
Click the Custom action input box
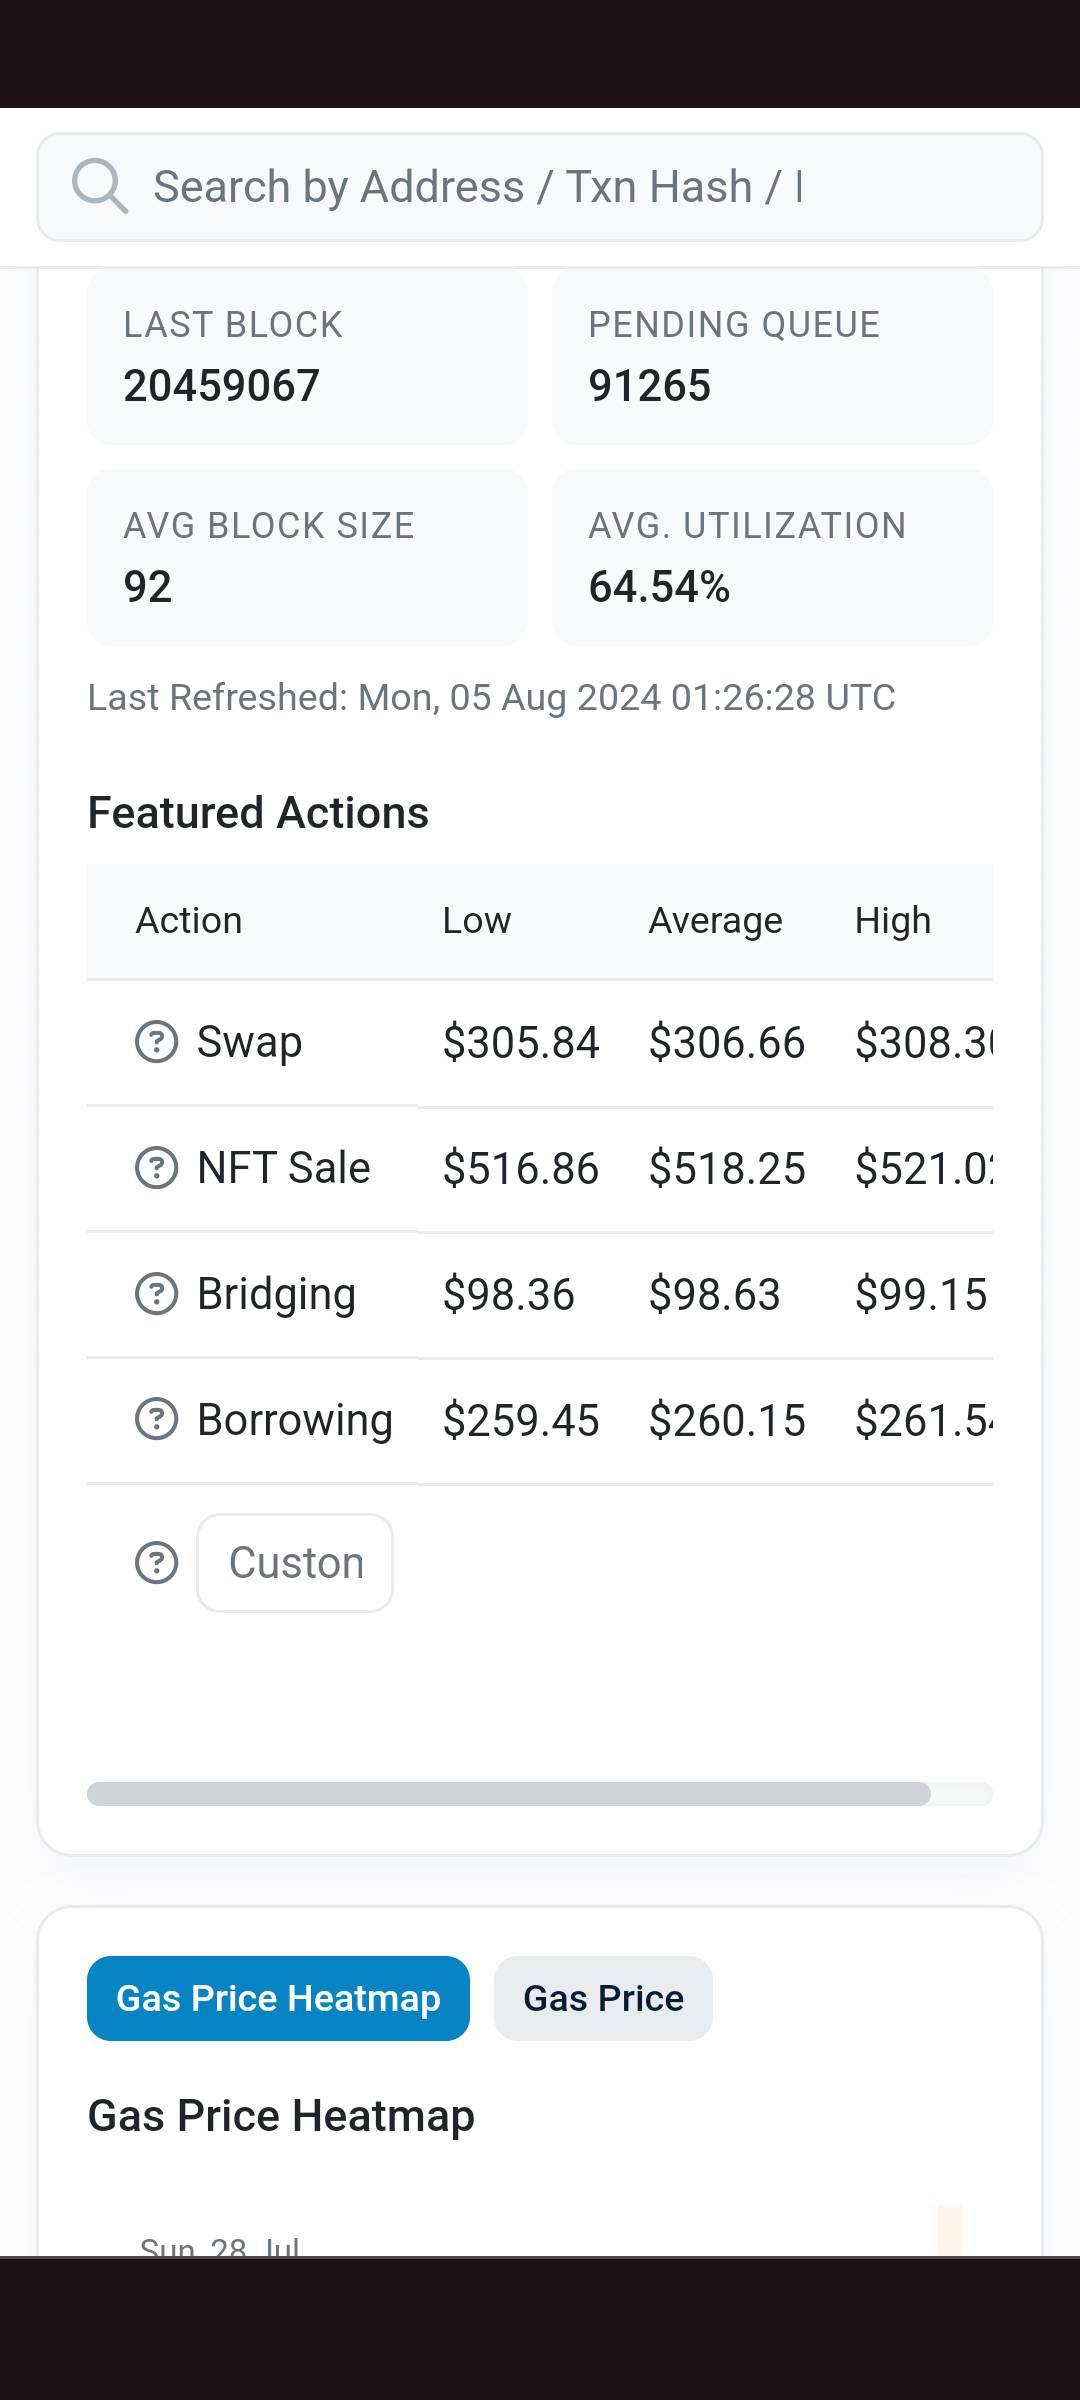[x=295, y=1563]
